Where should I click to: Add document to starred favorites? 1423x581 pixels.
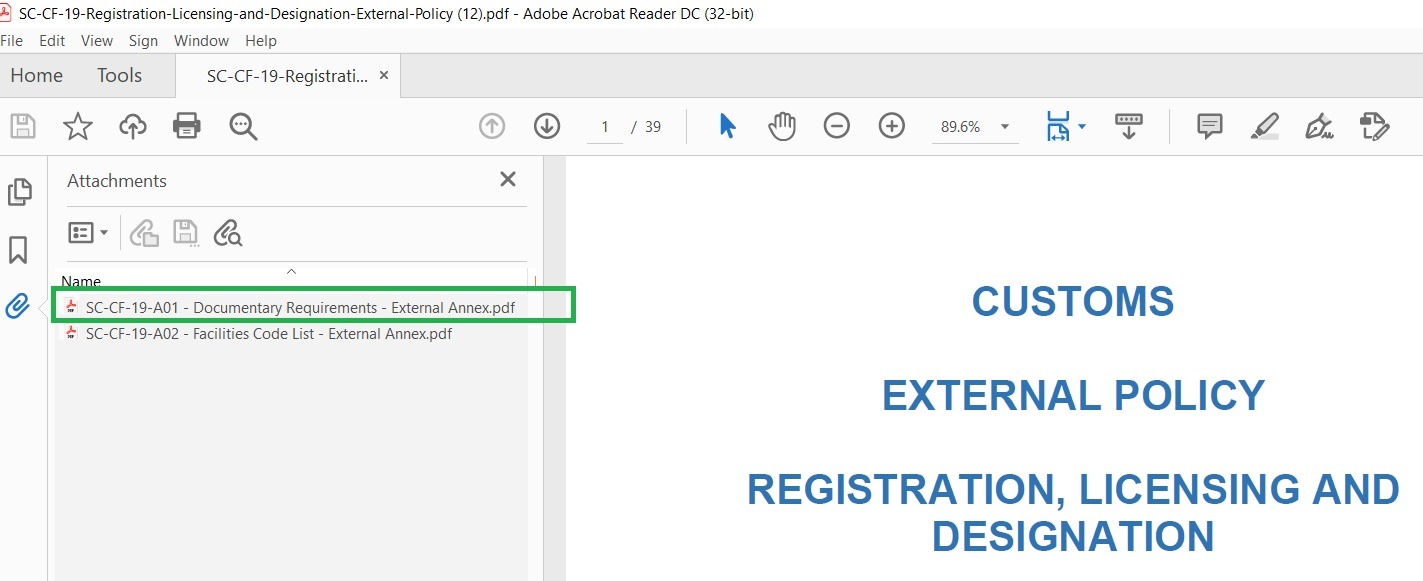tap(78, 126)
